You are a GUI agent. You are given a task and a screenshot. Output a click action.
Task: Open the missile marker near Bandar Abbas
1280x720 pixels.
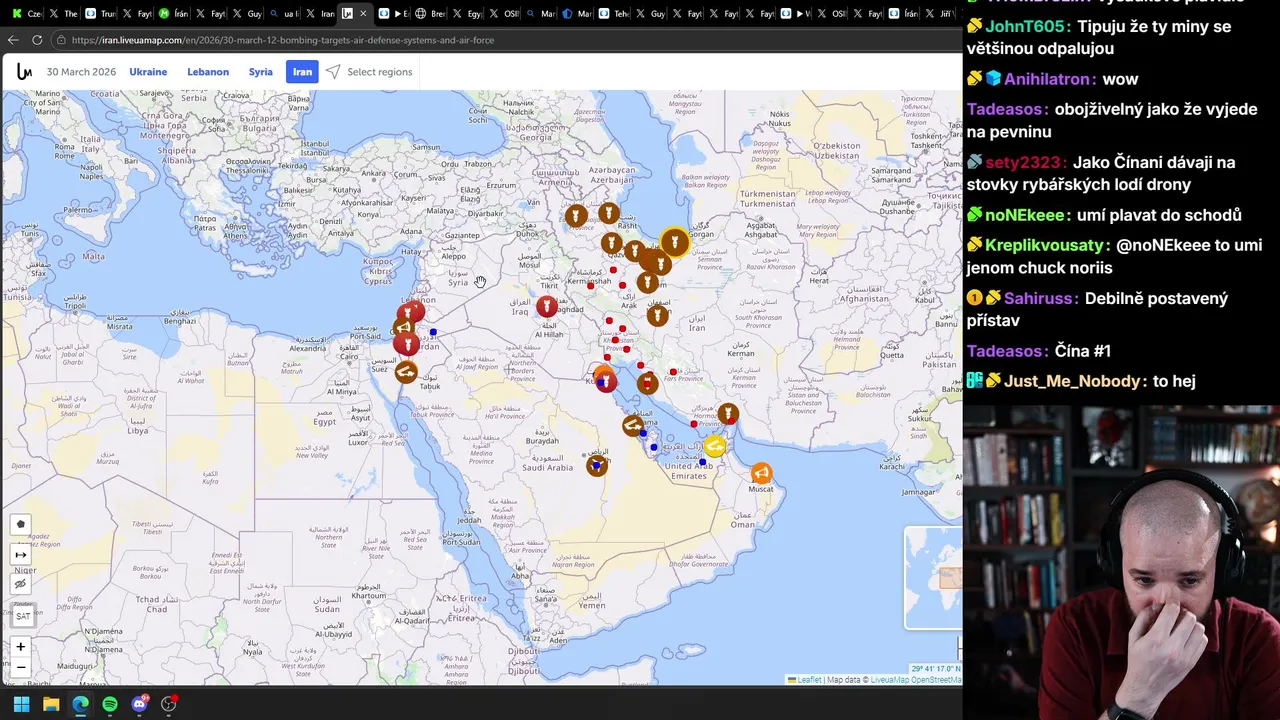click(x=728, y=413)
